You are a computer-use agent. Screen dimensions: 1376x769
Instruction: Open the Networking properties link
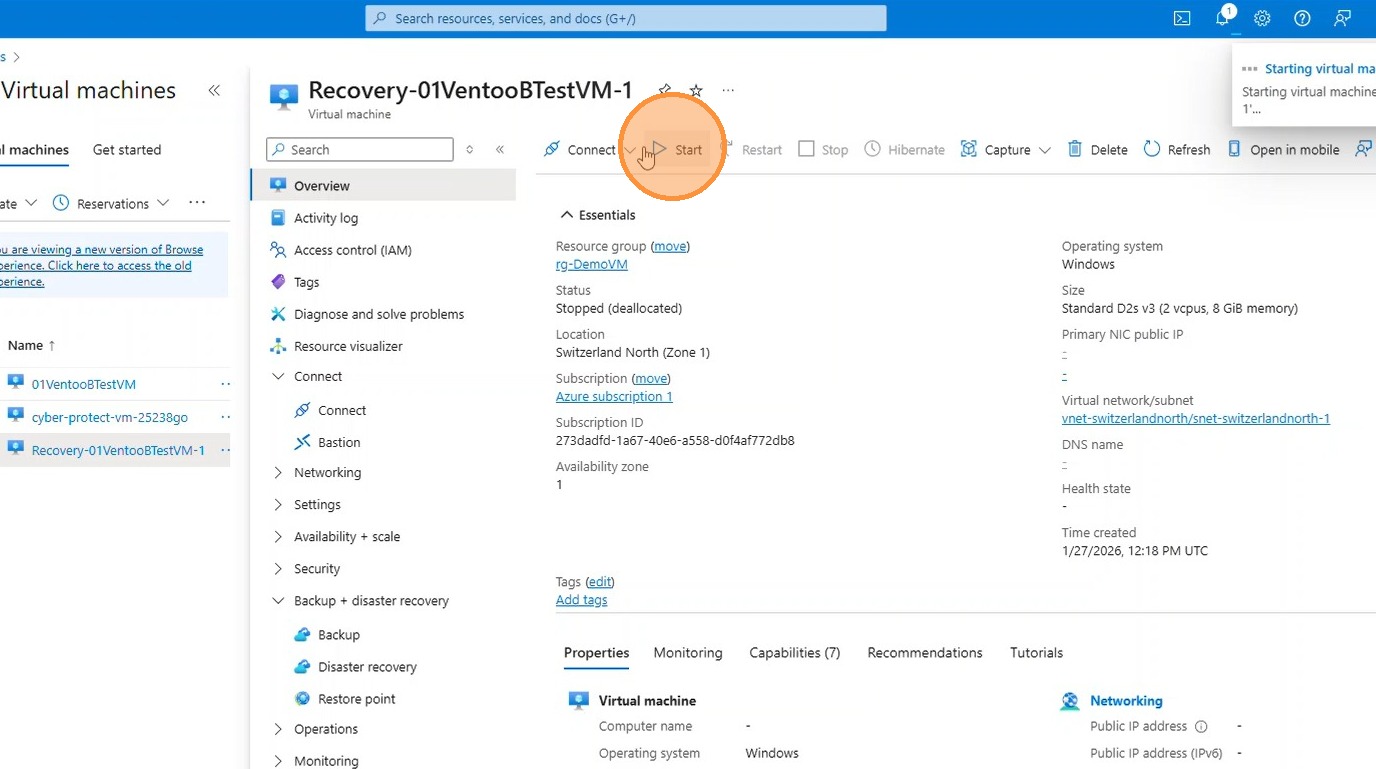(x=1126, y=701)
